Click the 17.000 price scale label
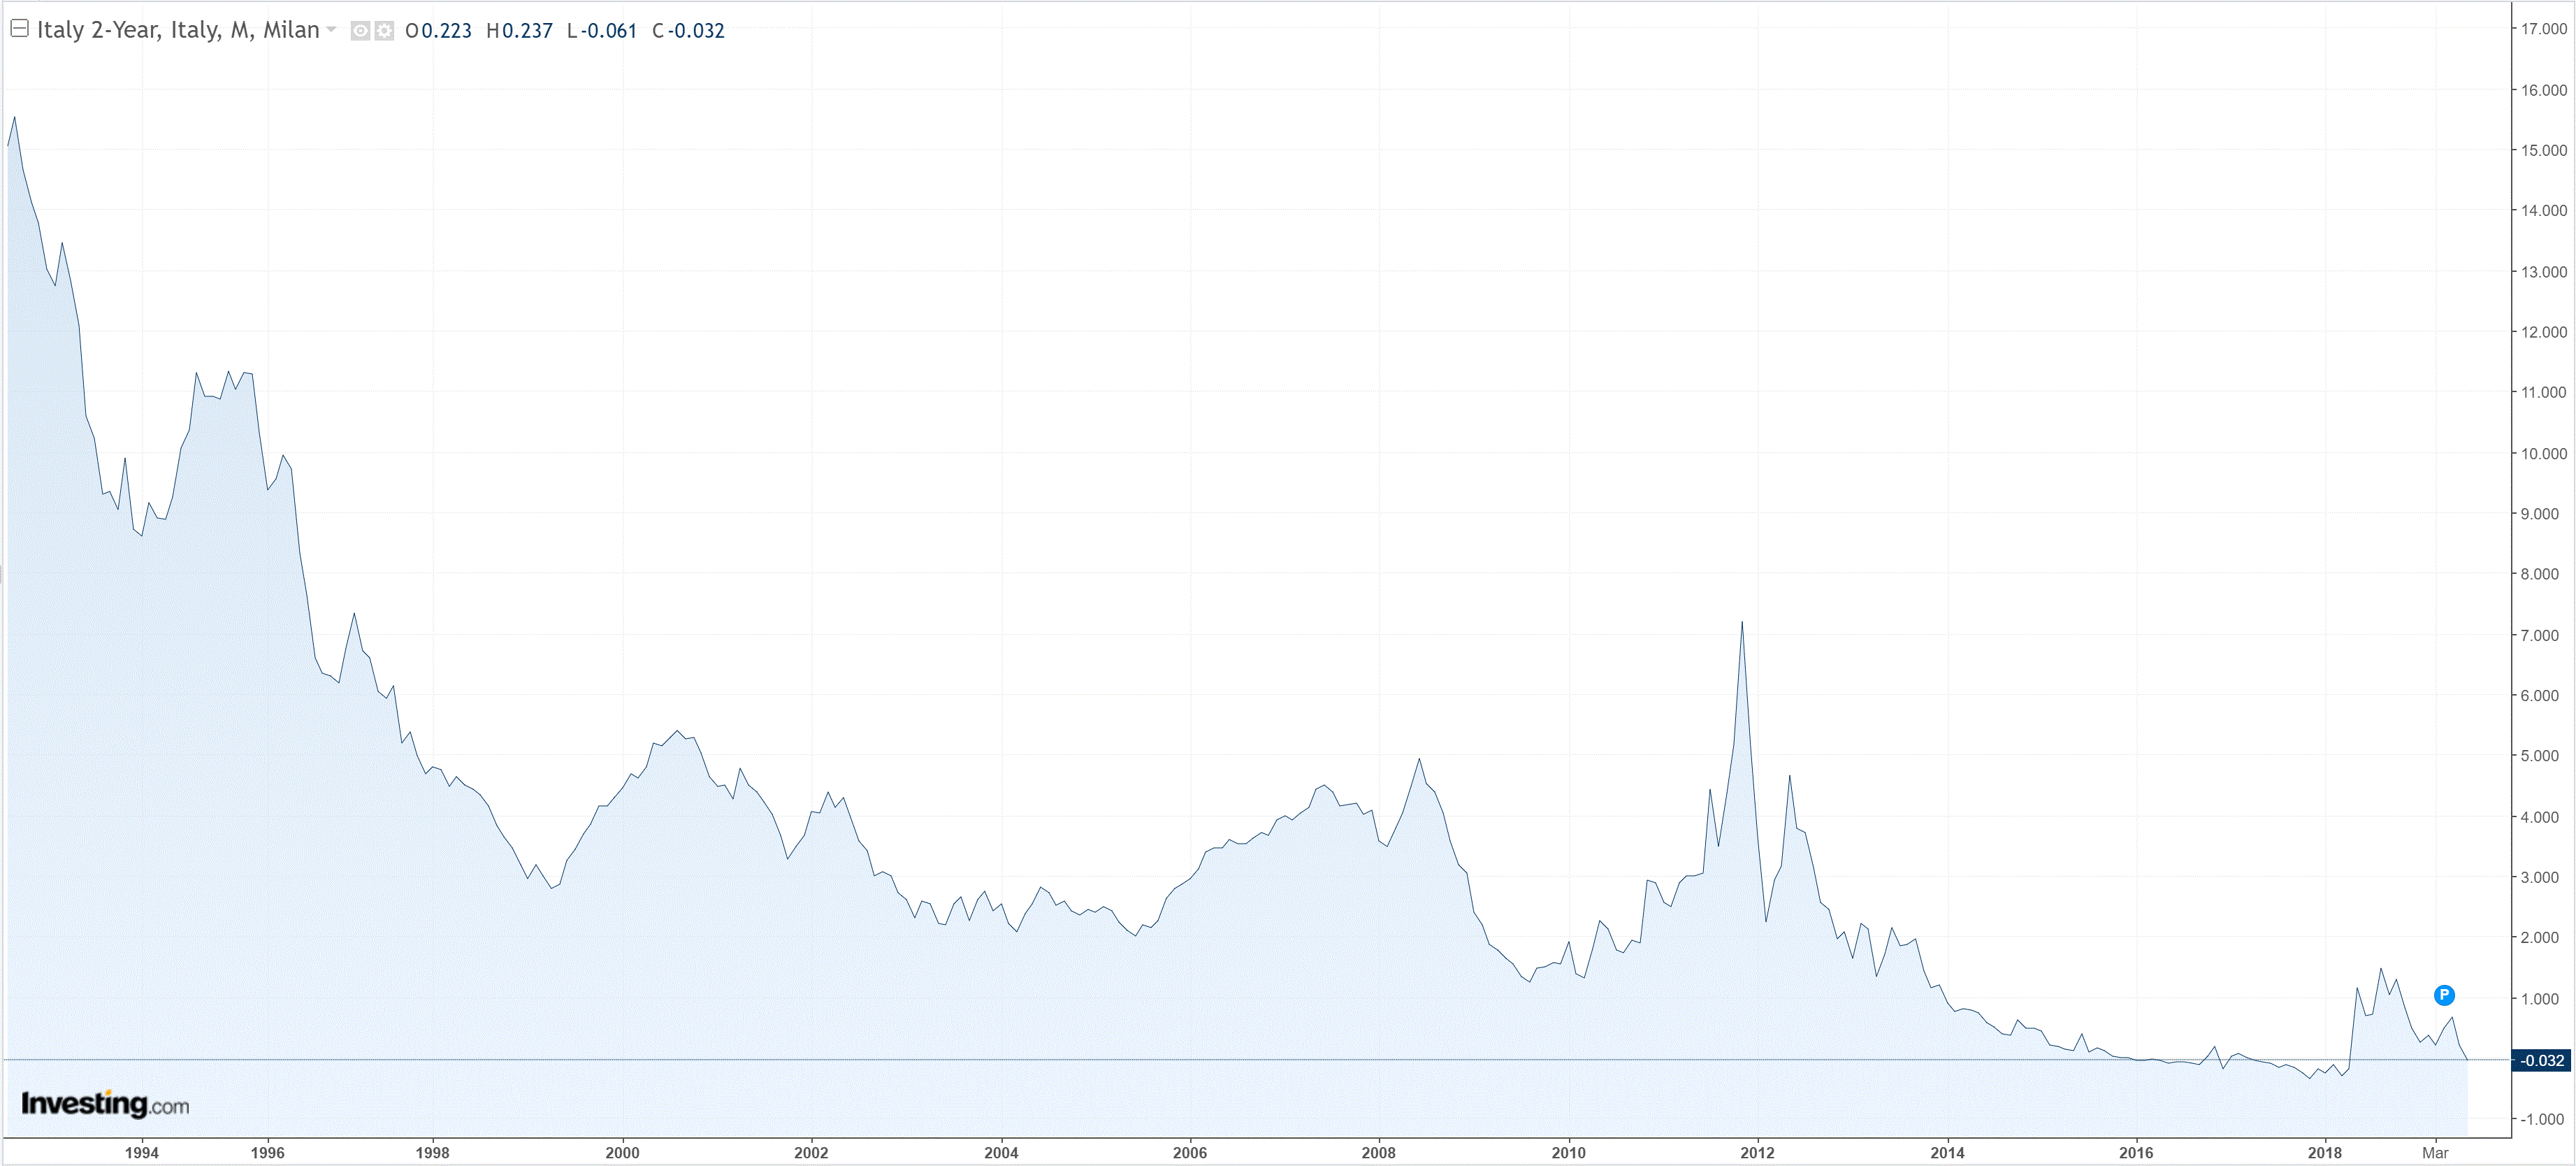Image resolution: width=2576 pixels, height=1166 pixels. coord(2543,29)
